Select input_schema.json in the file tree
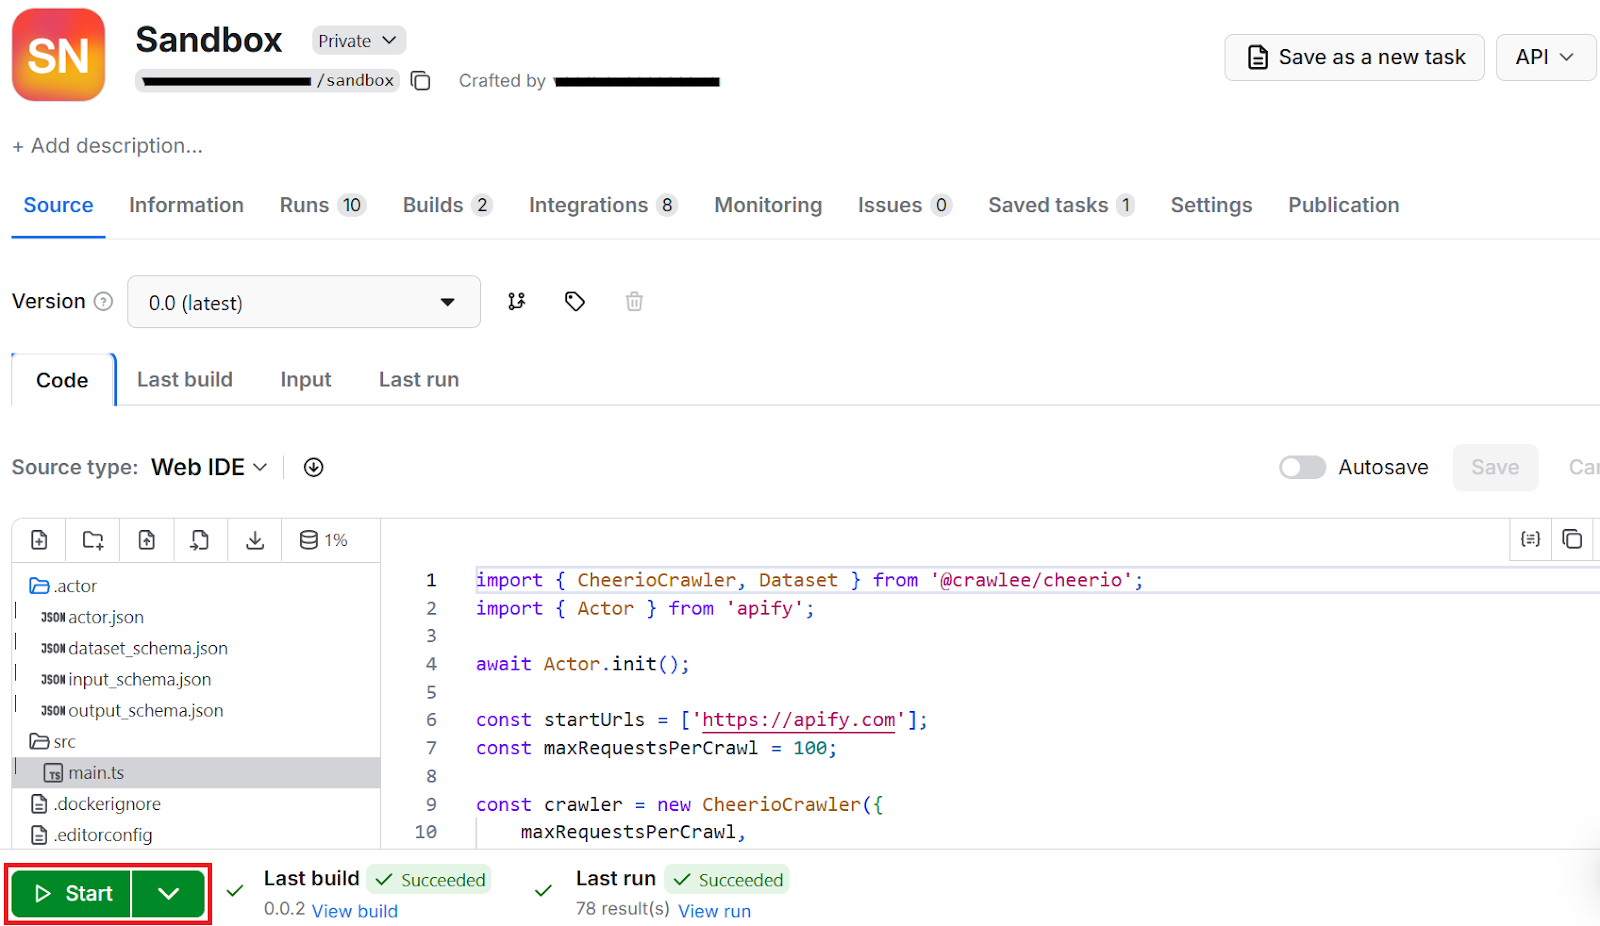 [139, 680]
